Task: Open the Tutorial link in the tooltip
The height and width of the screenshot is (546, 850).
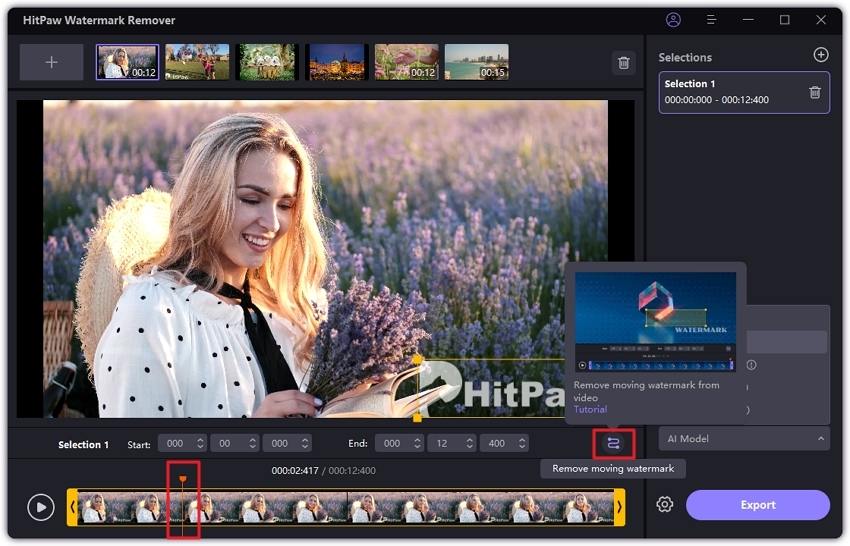Action: tap(590, 409)
